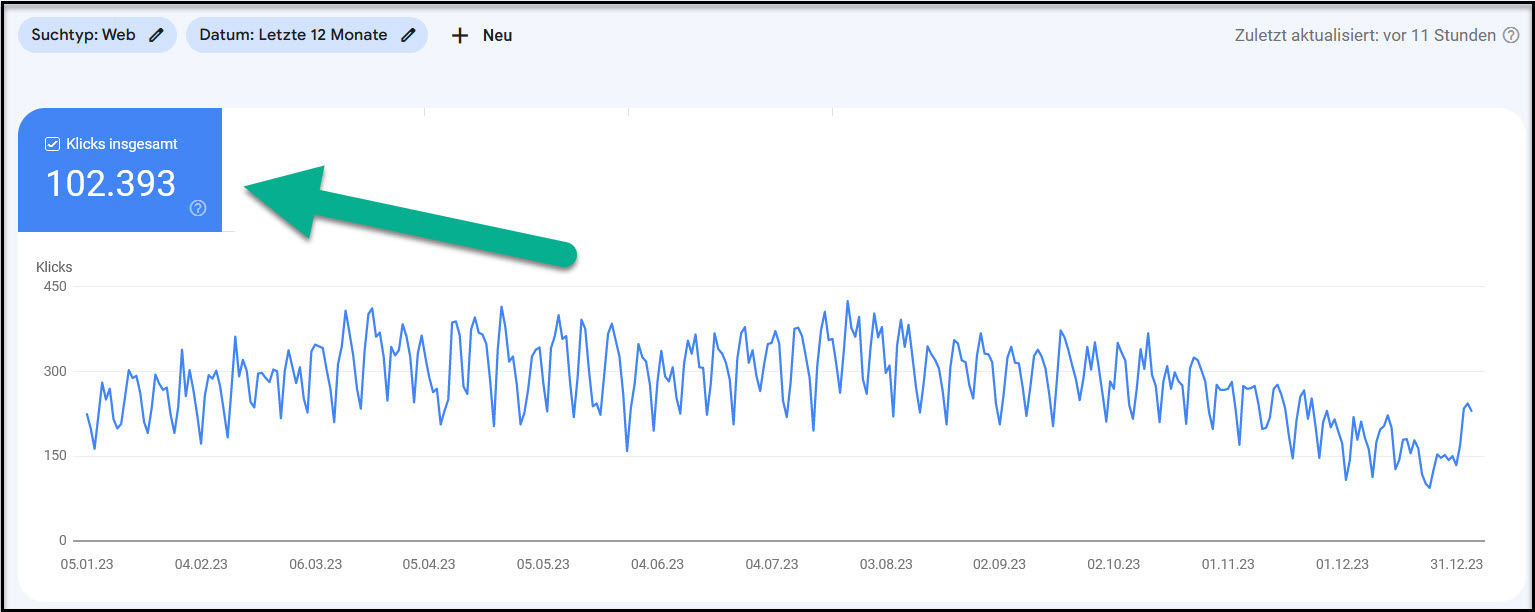This screenshot has width=1535, height=612.
Task: Click the 06.03.23 date label
Action: point(315,564)
